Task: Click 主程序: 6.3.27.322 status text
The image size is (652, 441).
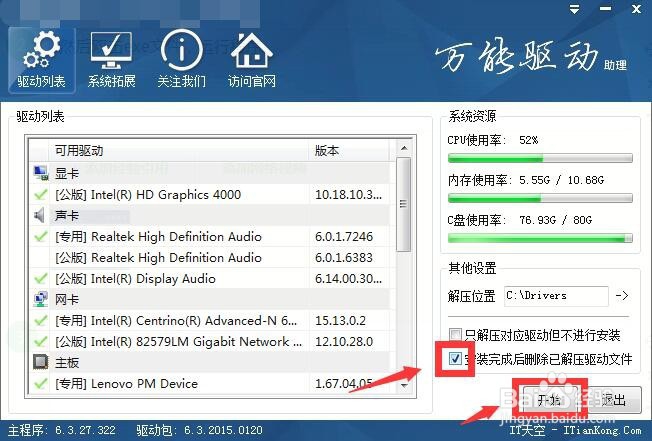Action: (62, 430)
